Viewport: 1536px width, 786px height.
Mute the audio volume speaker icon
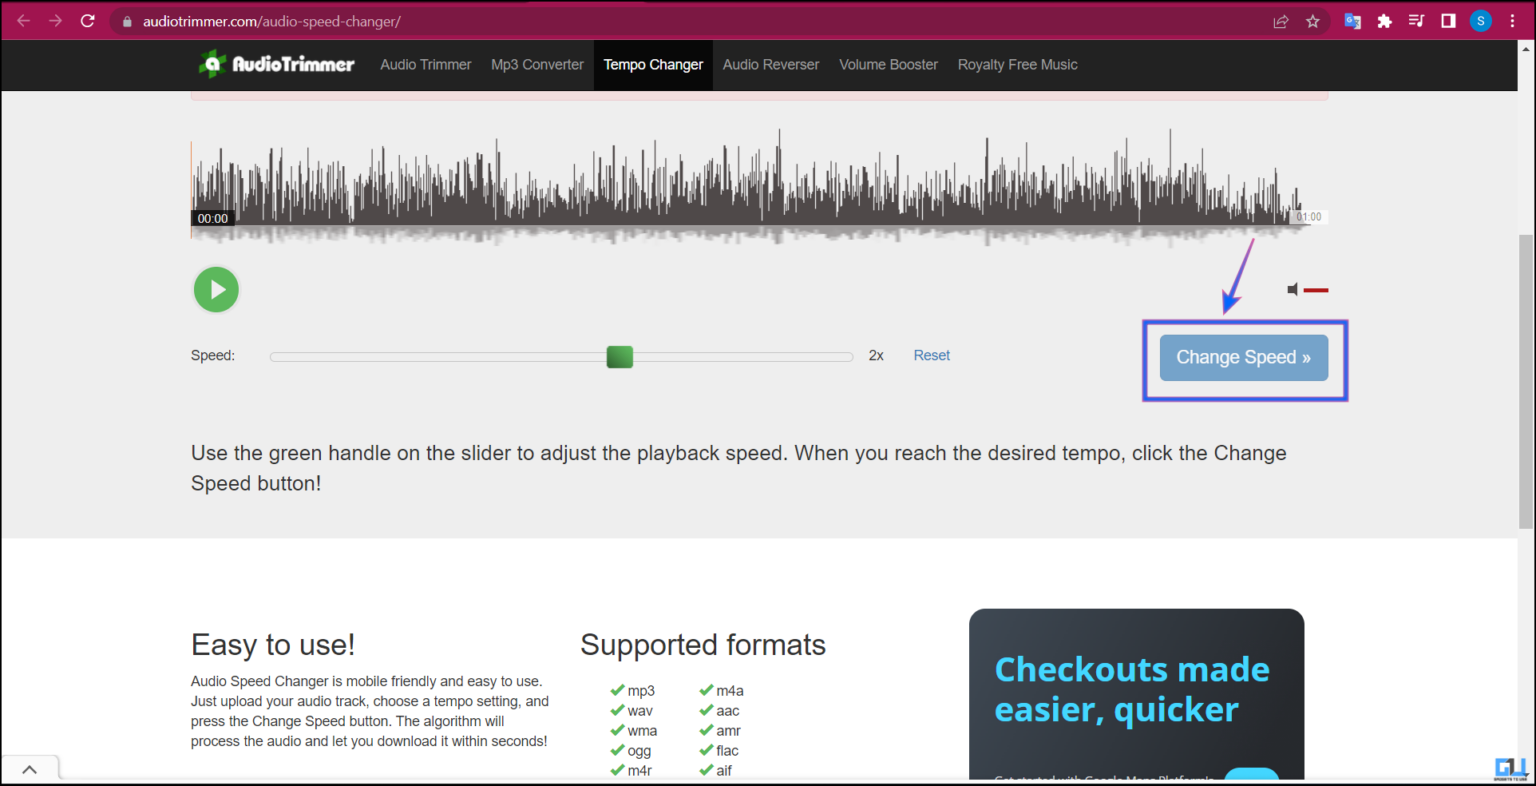pyautogui.click(x=1293, y=289)
